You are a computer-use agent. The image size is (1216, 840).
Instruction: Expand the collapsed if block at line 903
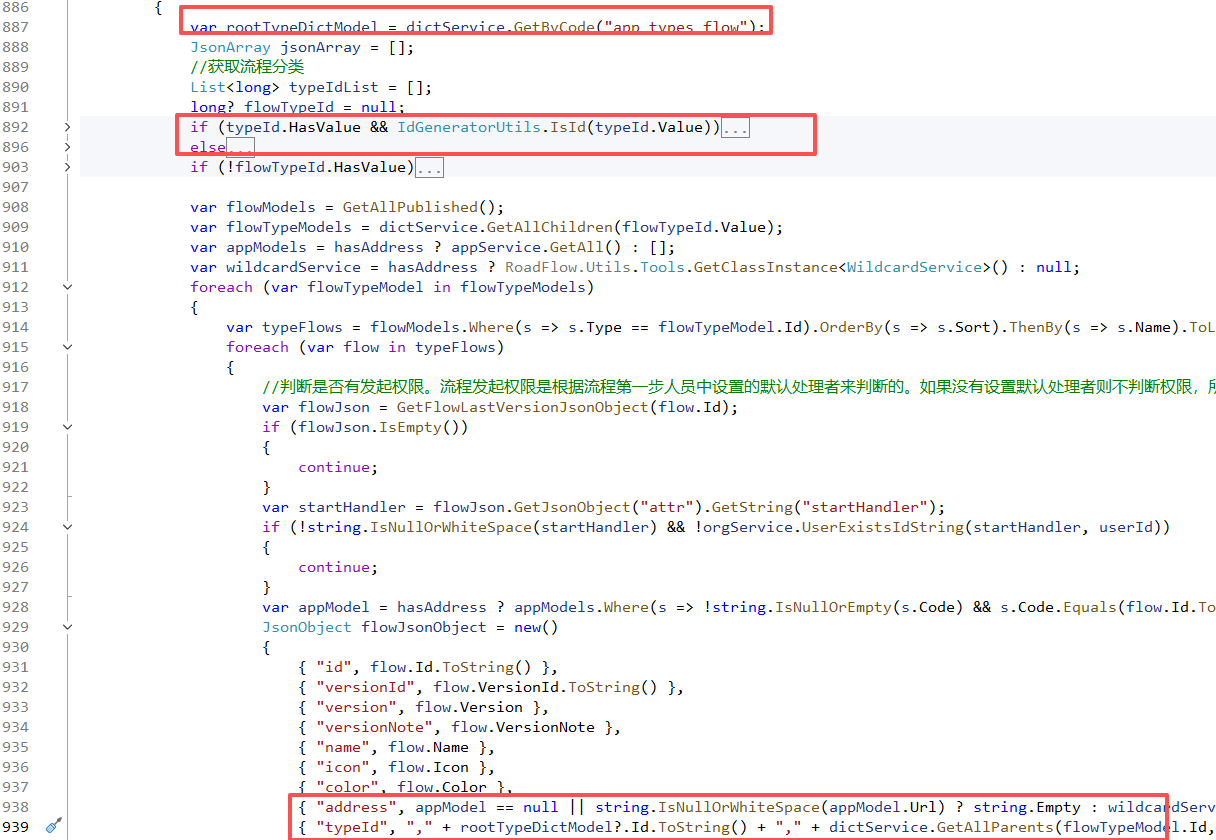67,167
